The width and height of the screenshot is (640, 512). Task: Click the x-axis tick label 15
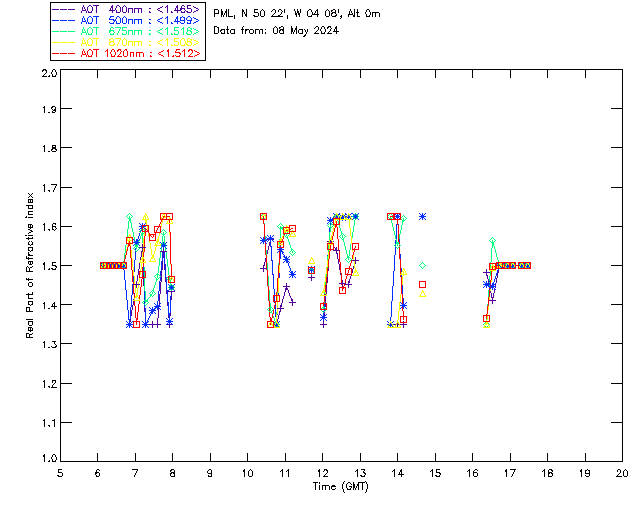435,473
